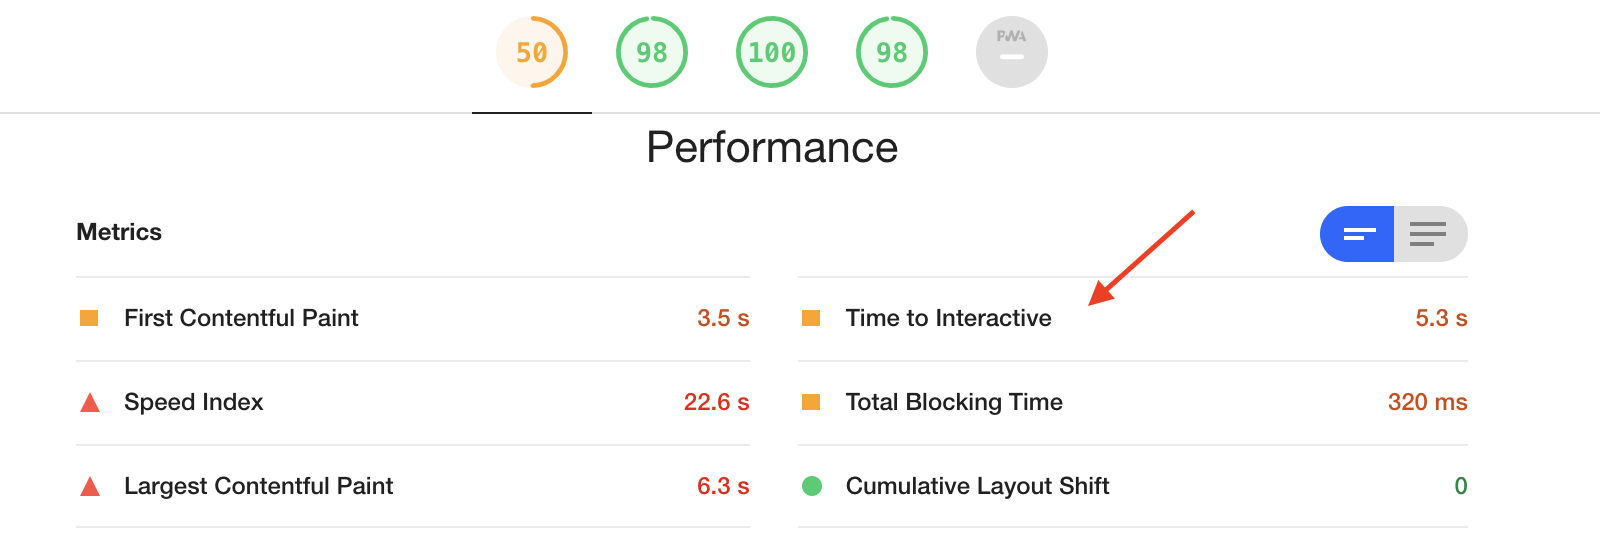Expand the Time to Interactive metric
The image size is (1600, 548).
click(1133, 318)
